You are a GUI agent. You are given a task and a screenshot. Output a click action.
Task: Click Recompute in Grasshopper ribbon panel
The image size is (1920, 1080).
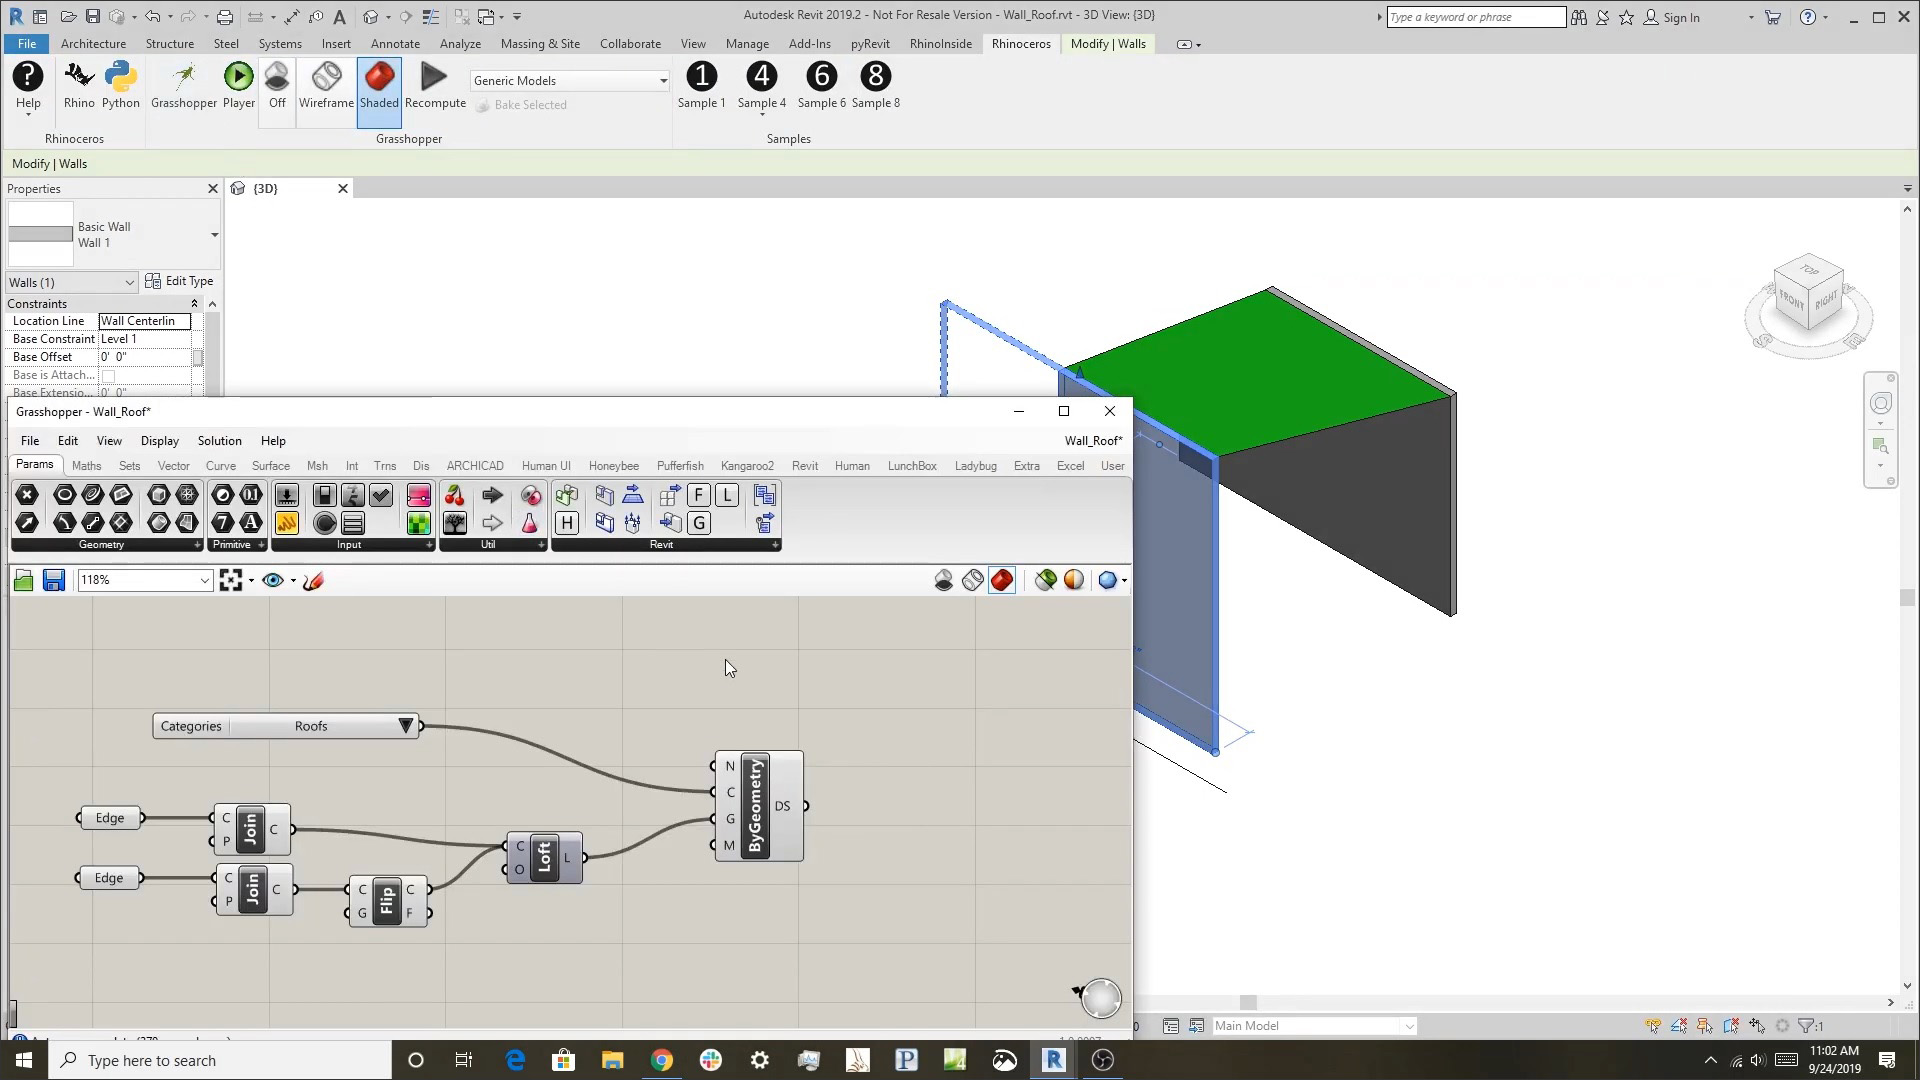click(435, 85)
